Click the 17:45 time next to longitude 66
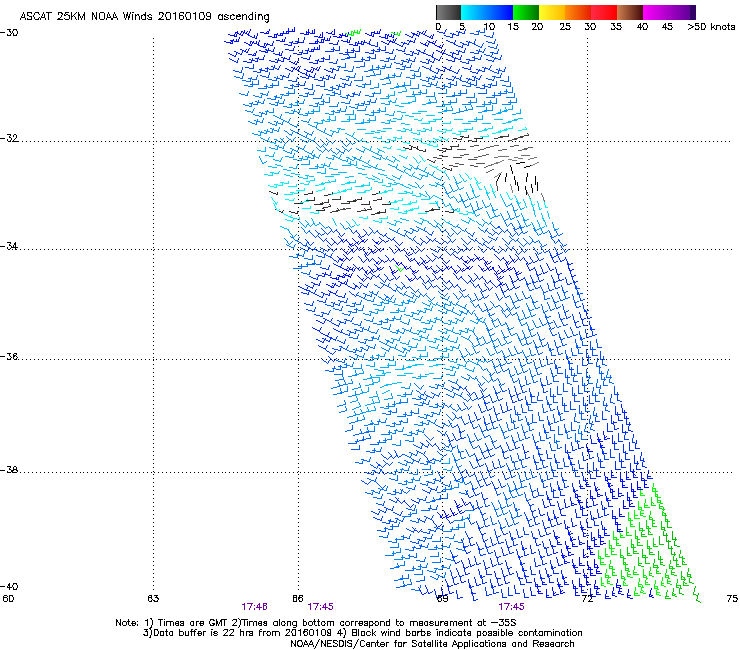 coord(320,607)
